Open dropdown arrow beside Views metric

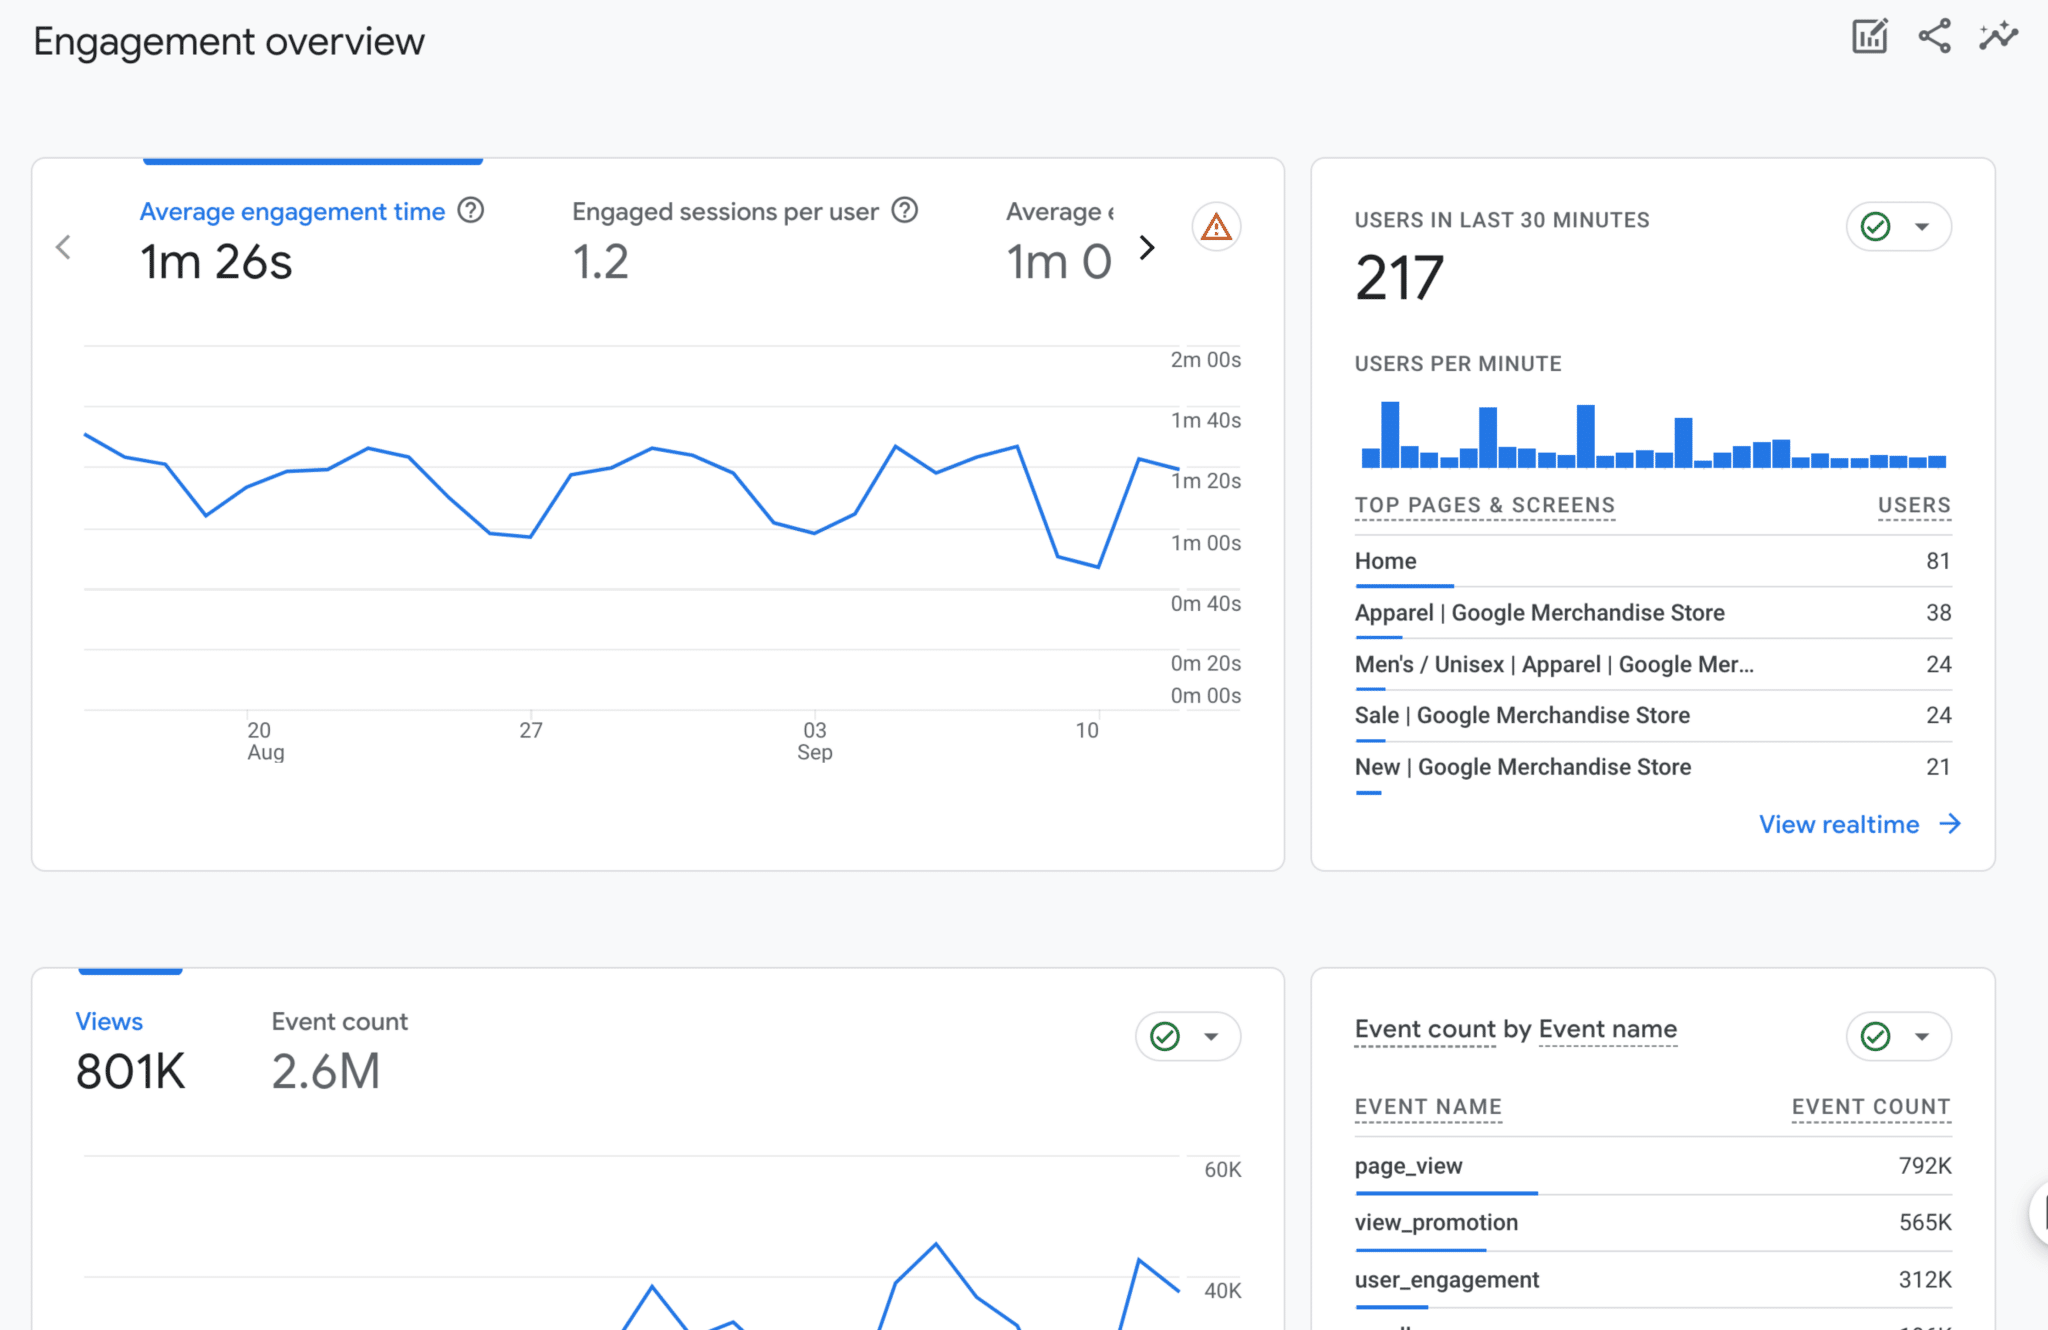(1211, 1037)
